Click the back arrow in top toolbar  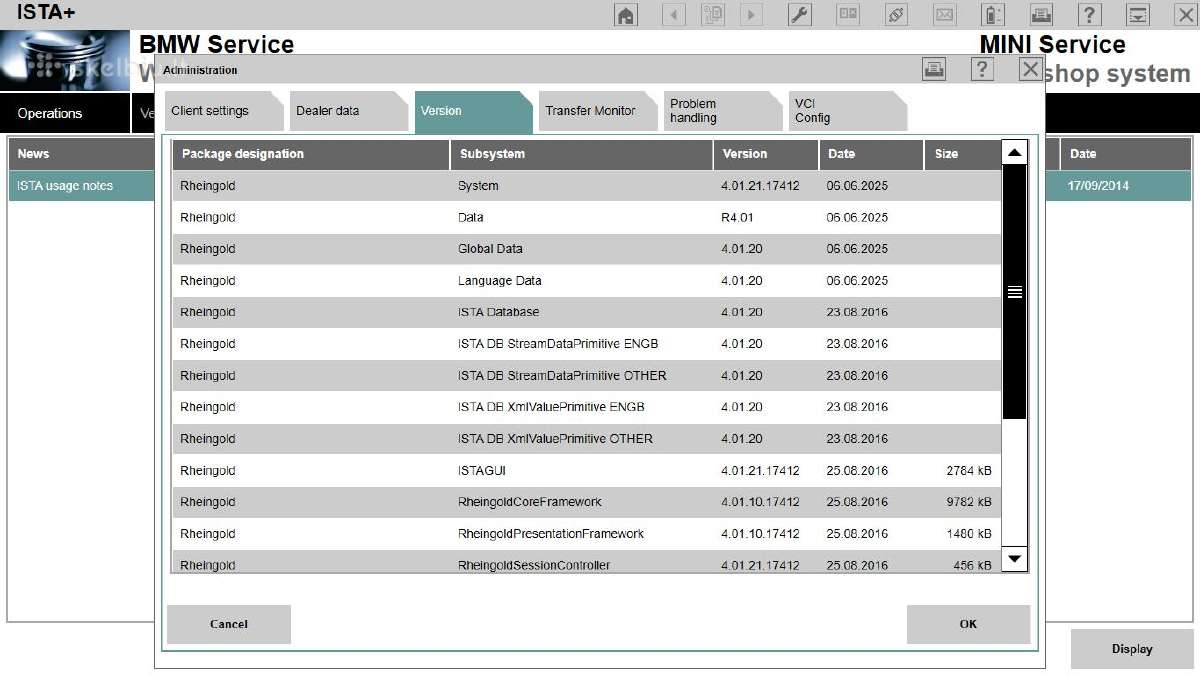pyautogui.click(x=673, y=15)
